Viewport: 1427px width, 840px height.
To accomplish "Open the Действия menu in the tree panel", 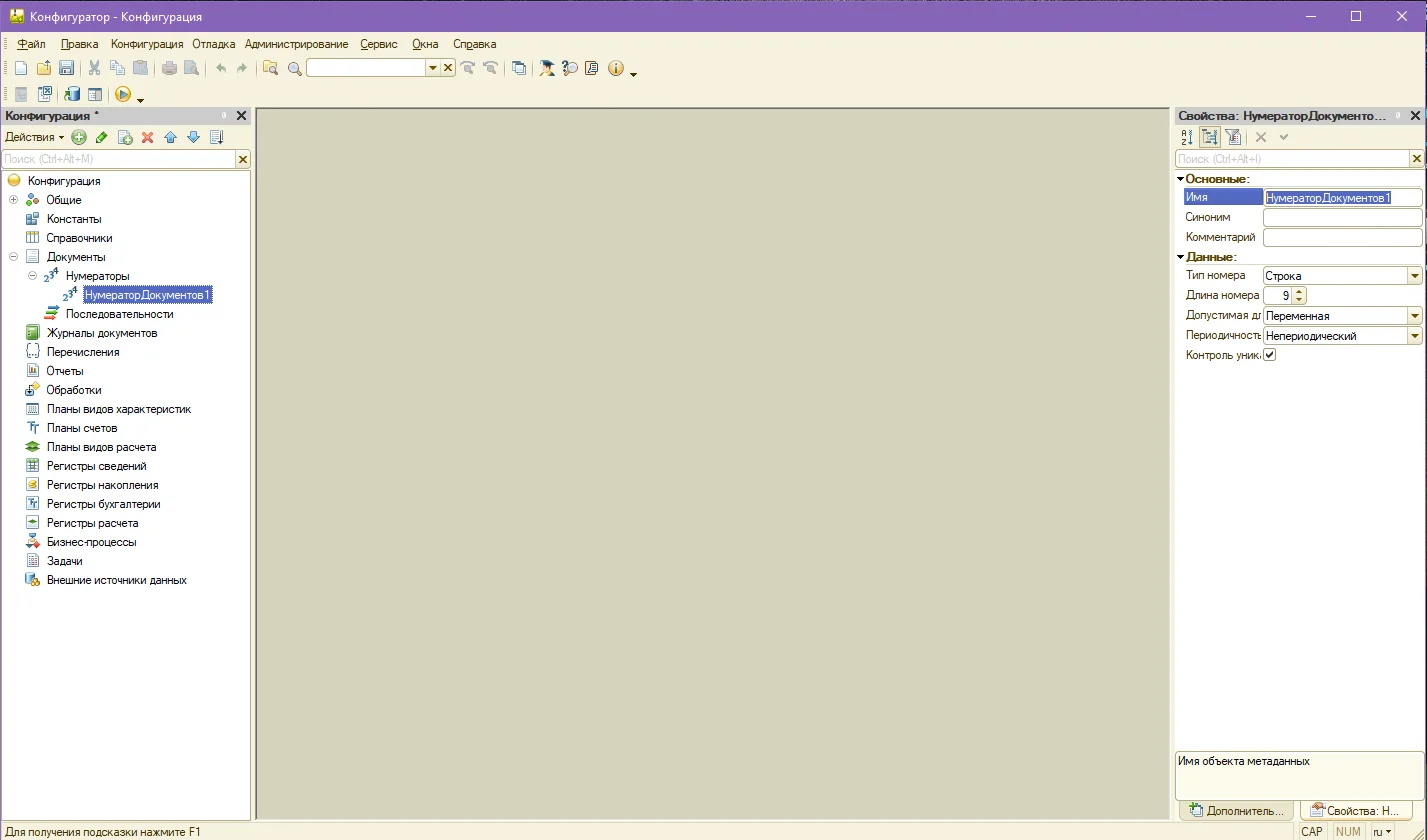I will (x=33, y=137).
